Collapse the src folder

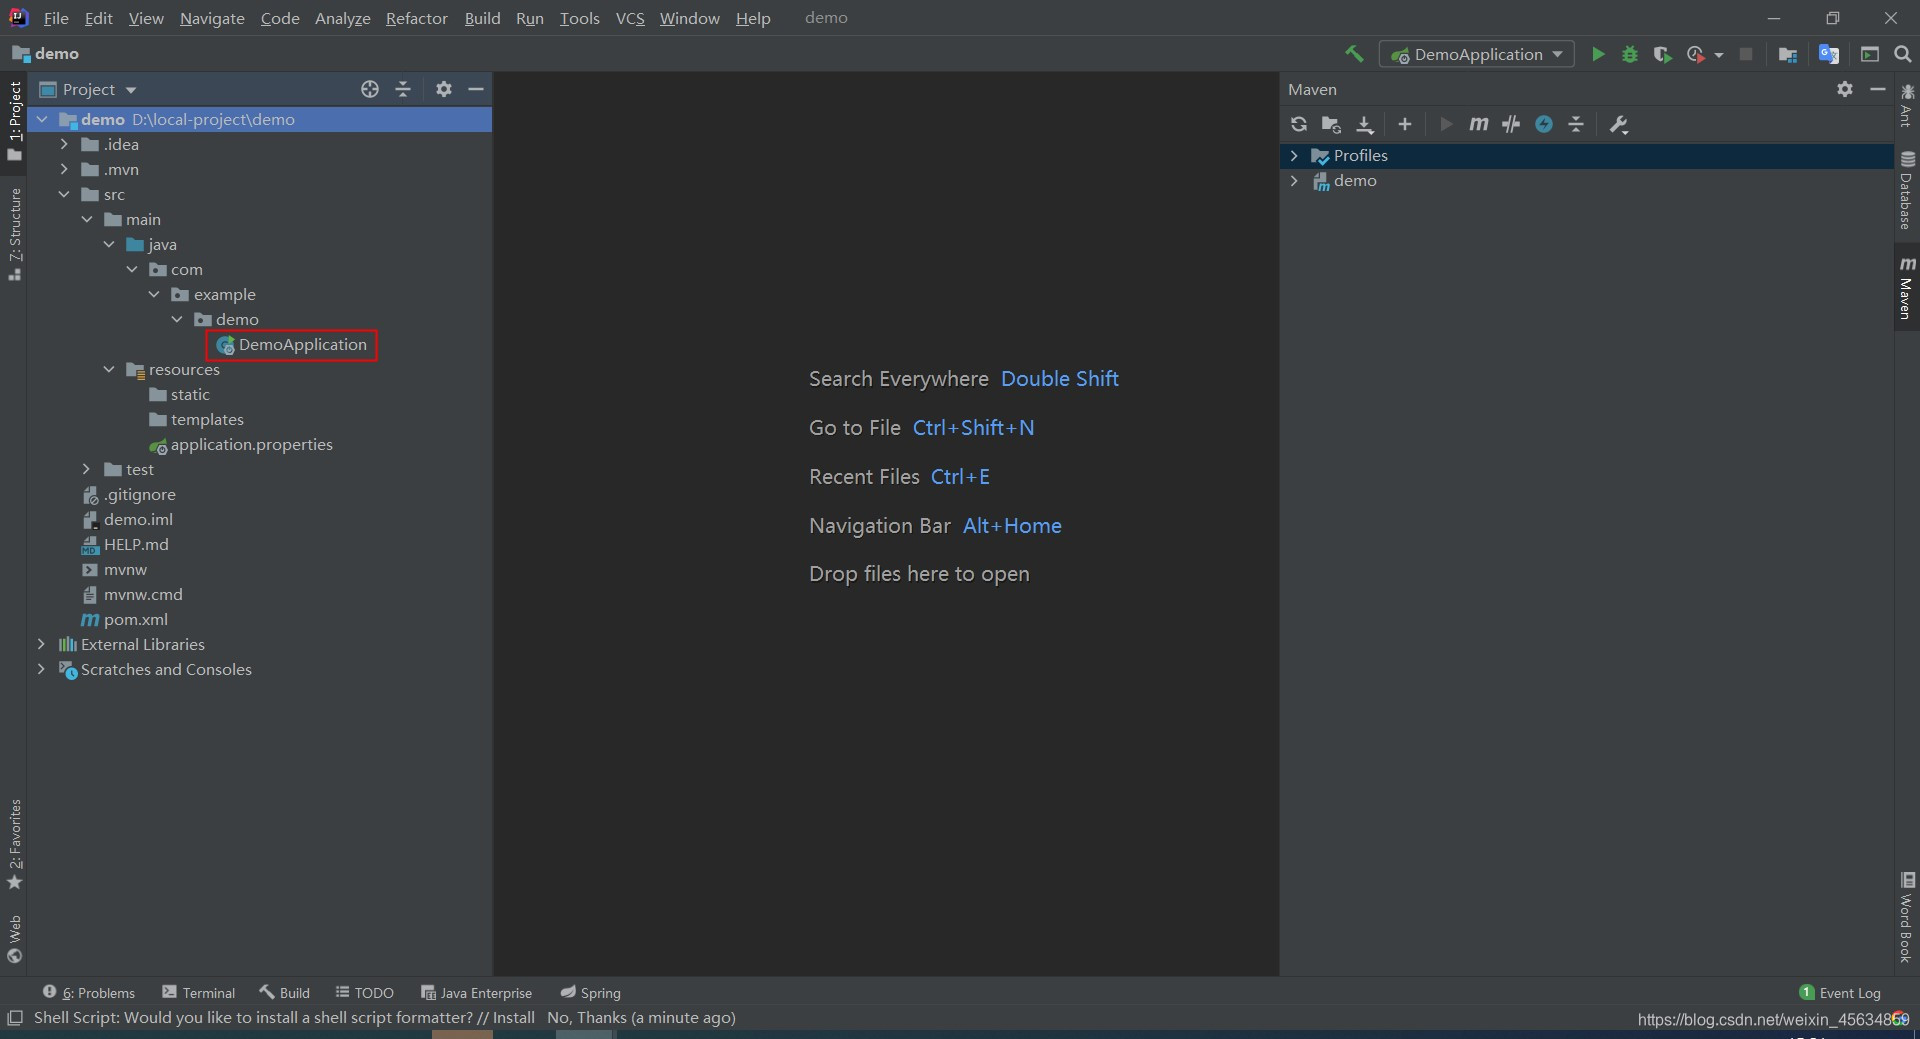[x=64, y=194]
